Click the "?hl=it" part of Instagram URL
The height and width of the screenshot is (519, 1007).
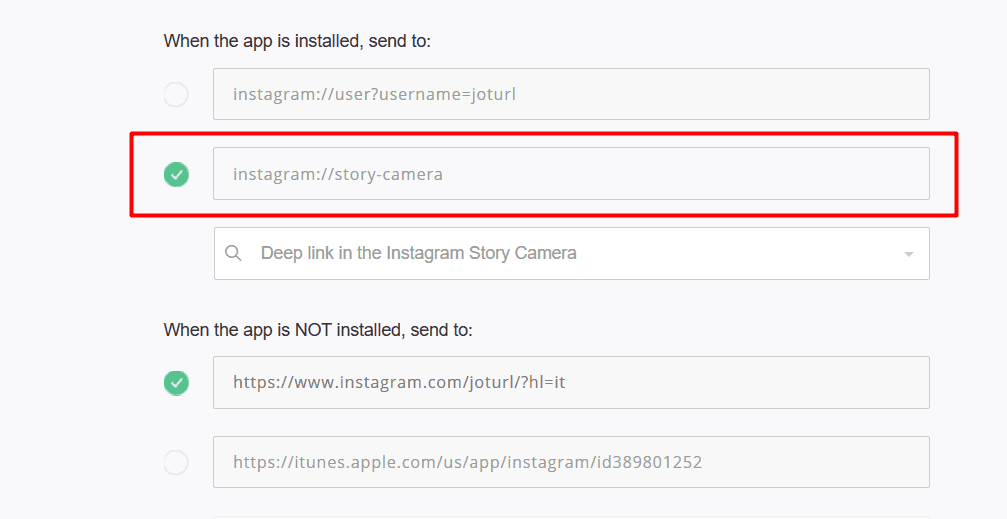point(543,383)
